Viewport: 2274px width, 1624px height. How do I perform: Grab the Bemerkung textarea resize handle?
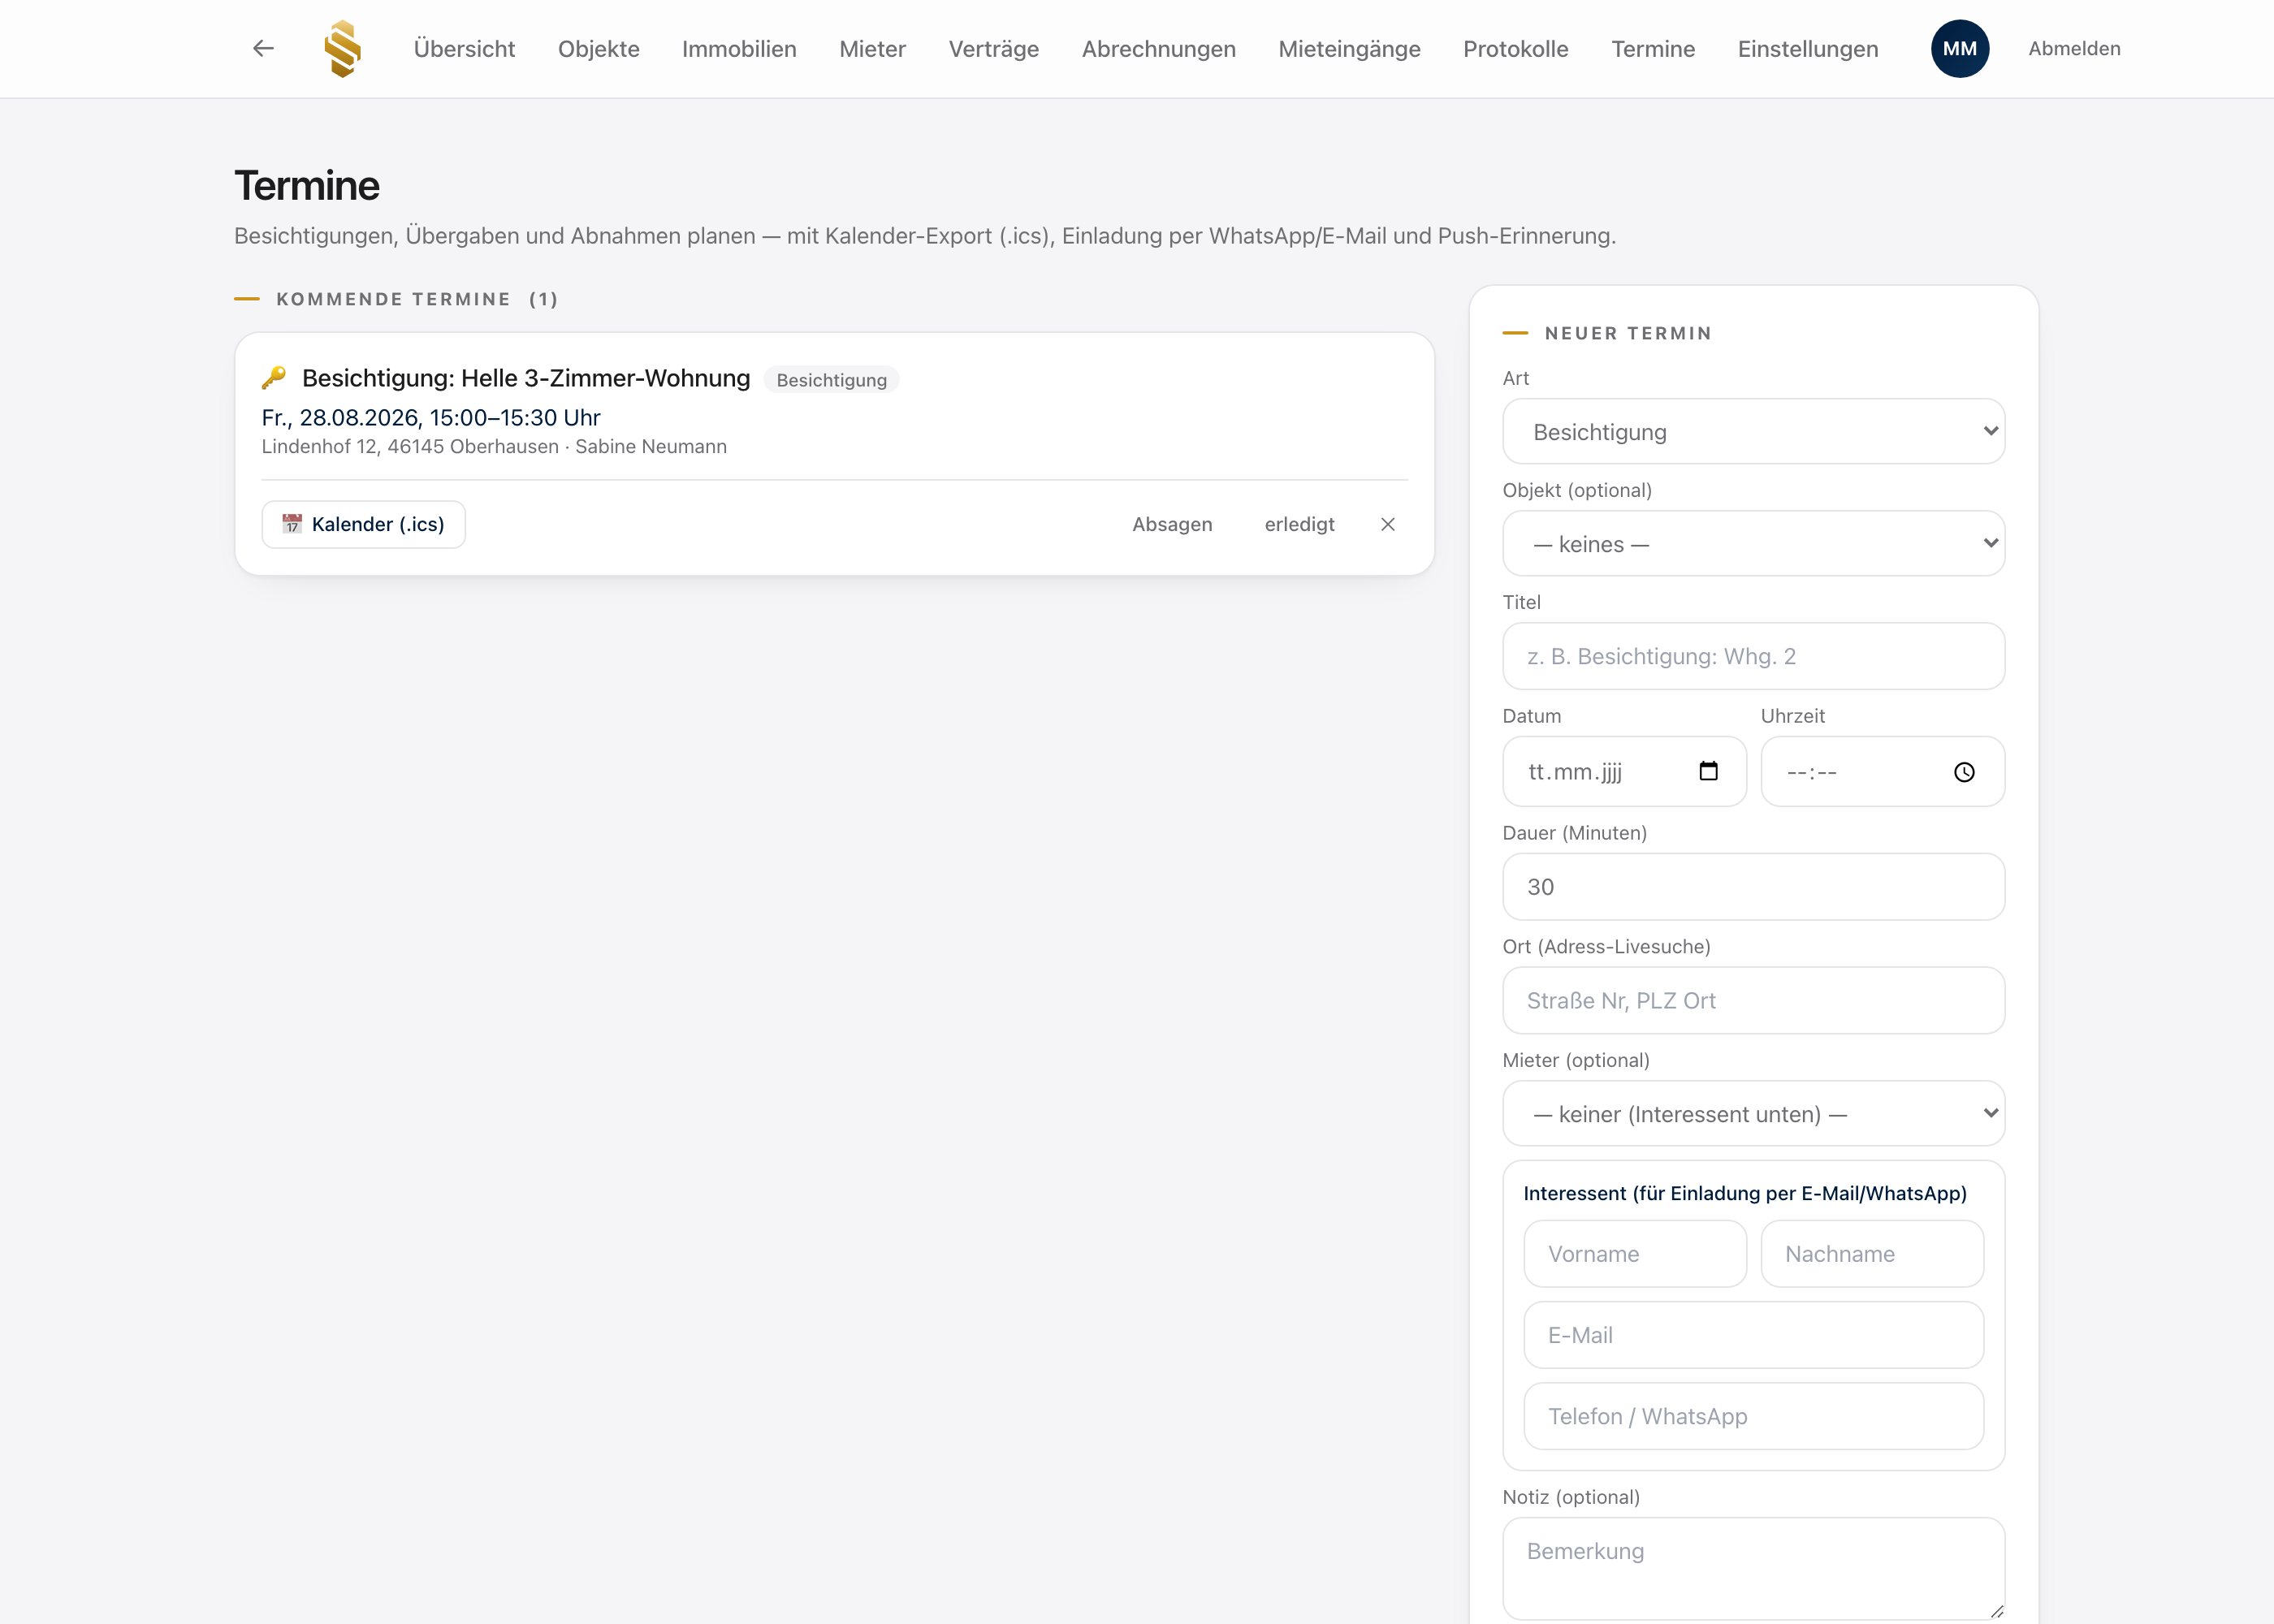(1996, 1611)
